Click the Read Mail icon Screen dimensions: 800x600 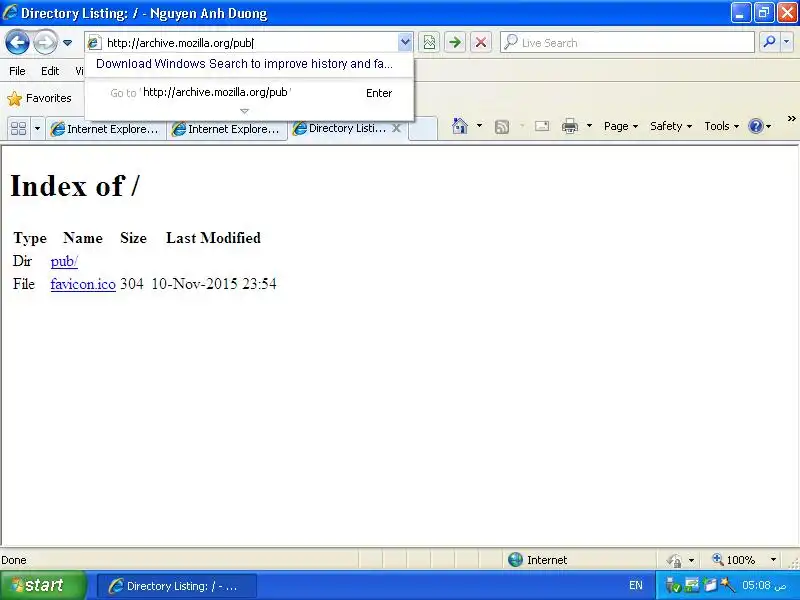click(x=542, y=126)
